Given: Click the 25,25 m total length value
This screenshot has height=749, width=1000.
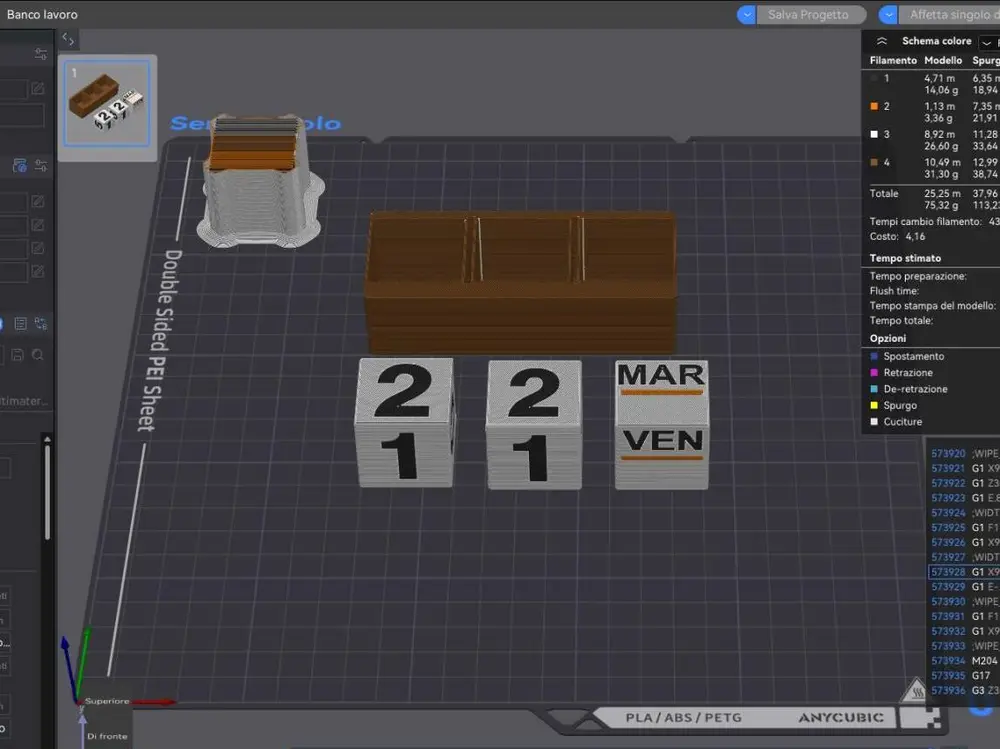Looking at the screenshot, I should [x=942, y=193].
